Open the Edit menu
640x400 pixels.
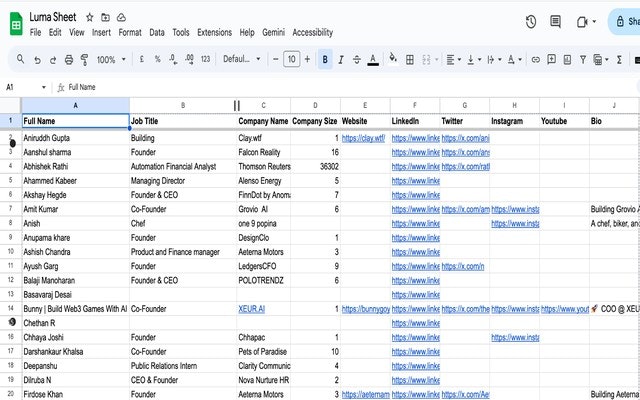55,32
